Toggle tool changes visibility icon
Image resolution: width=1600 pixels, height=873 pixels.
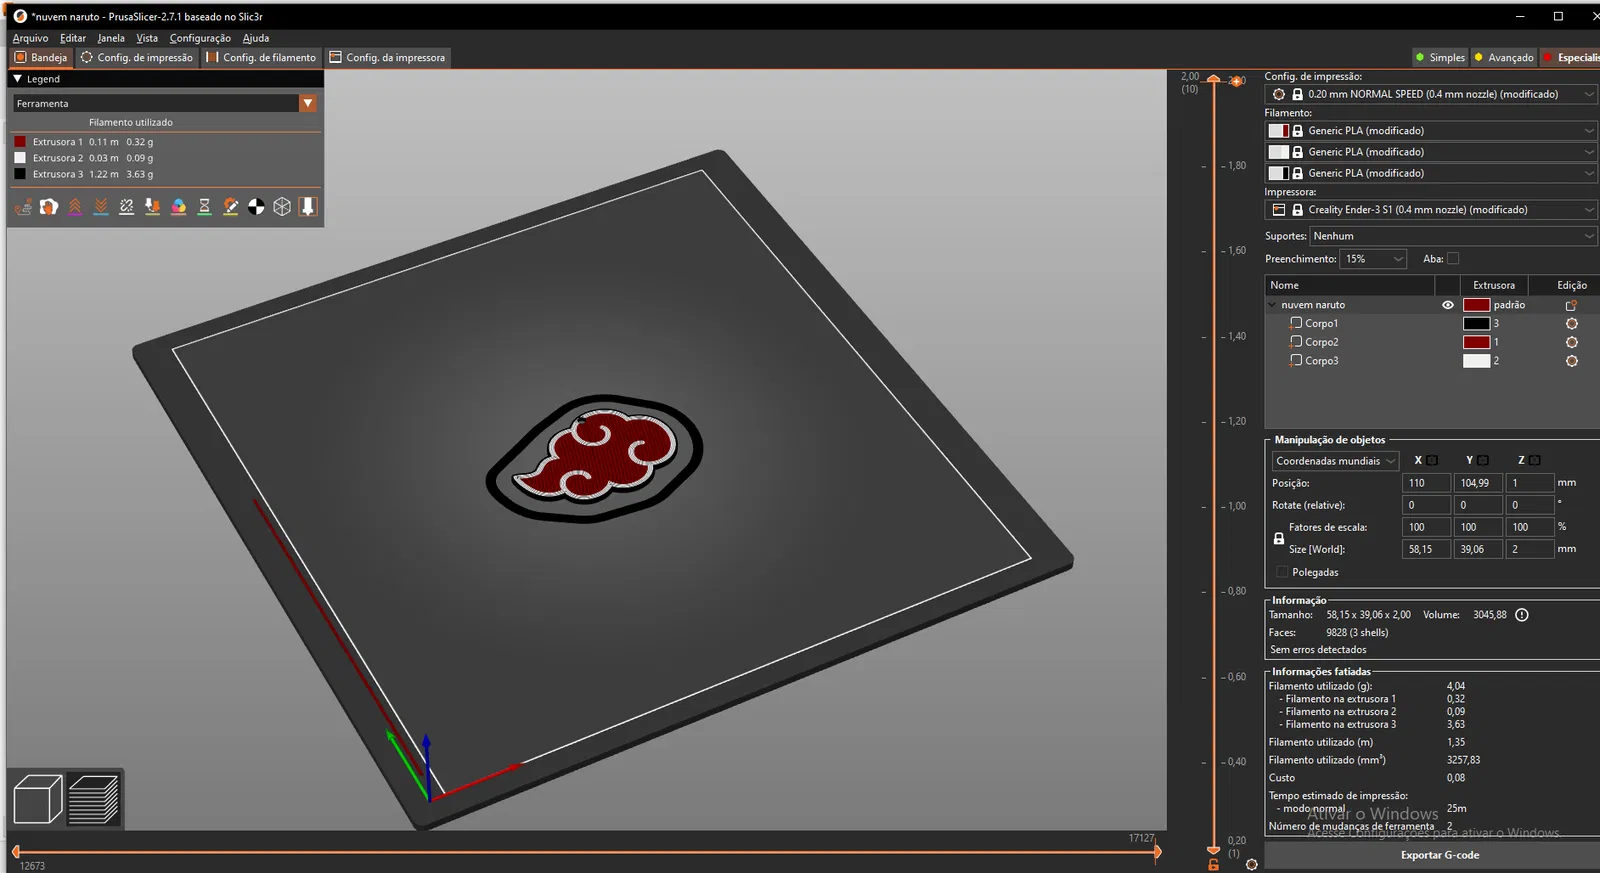pos(153,206)
